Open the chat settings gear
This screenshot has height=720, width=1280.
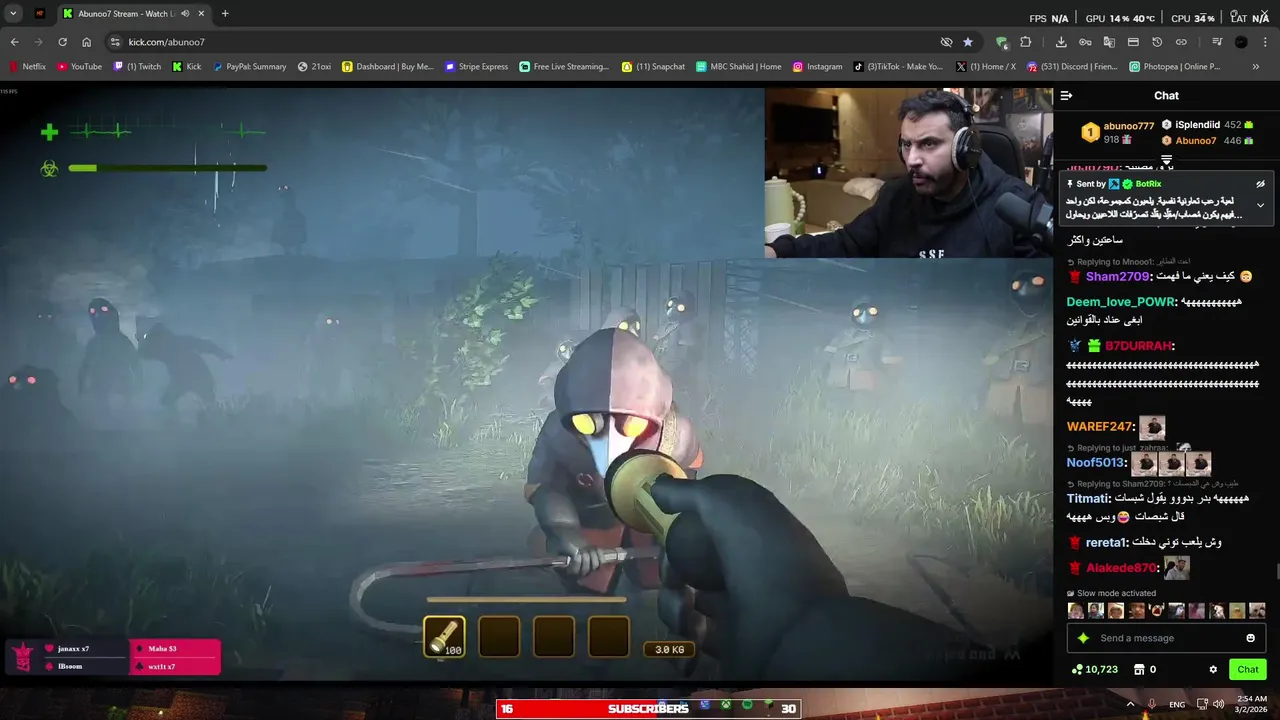click(x=1213, y=670)
